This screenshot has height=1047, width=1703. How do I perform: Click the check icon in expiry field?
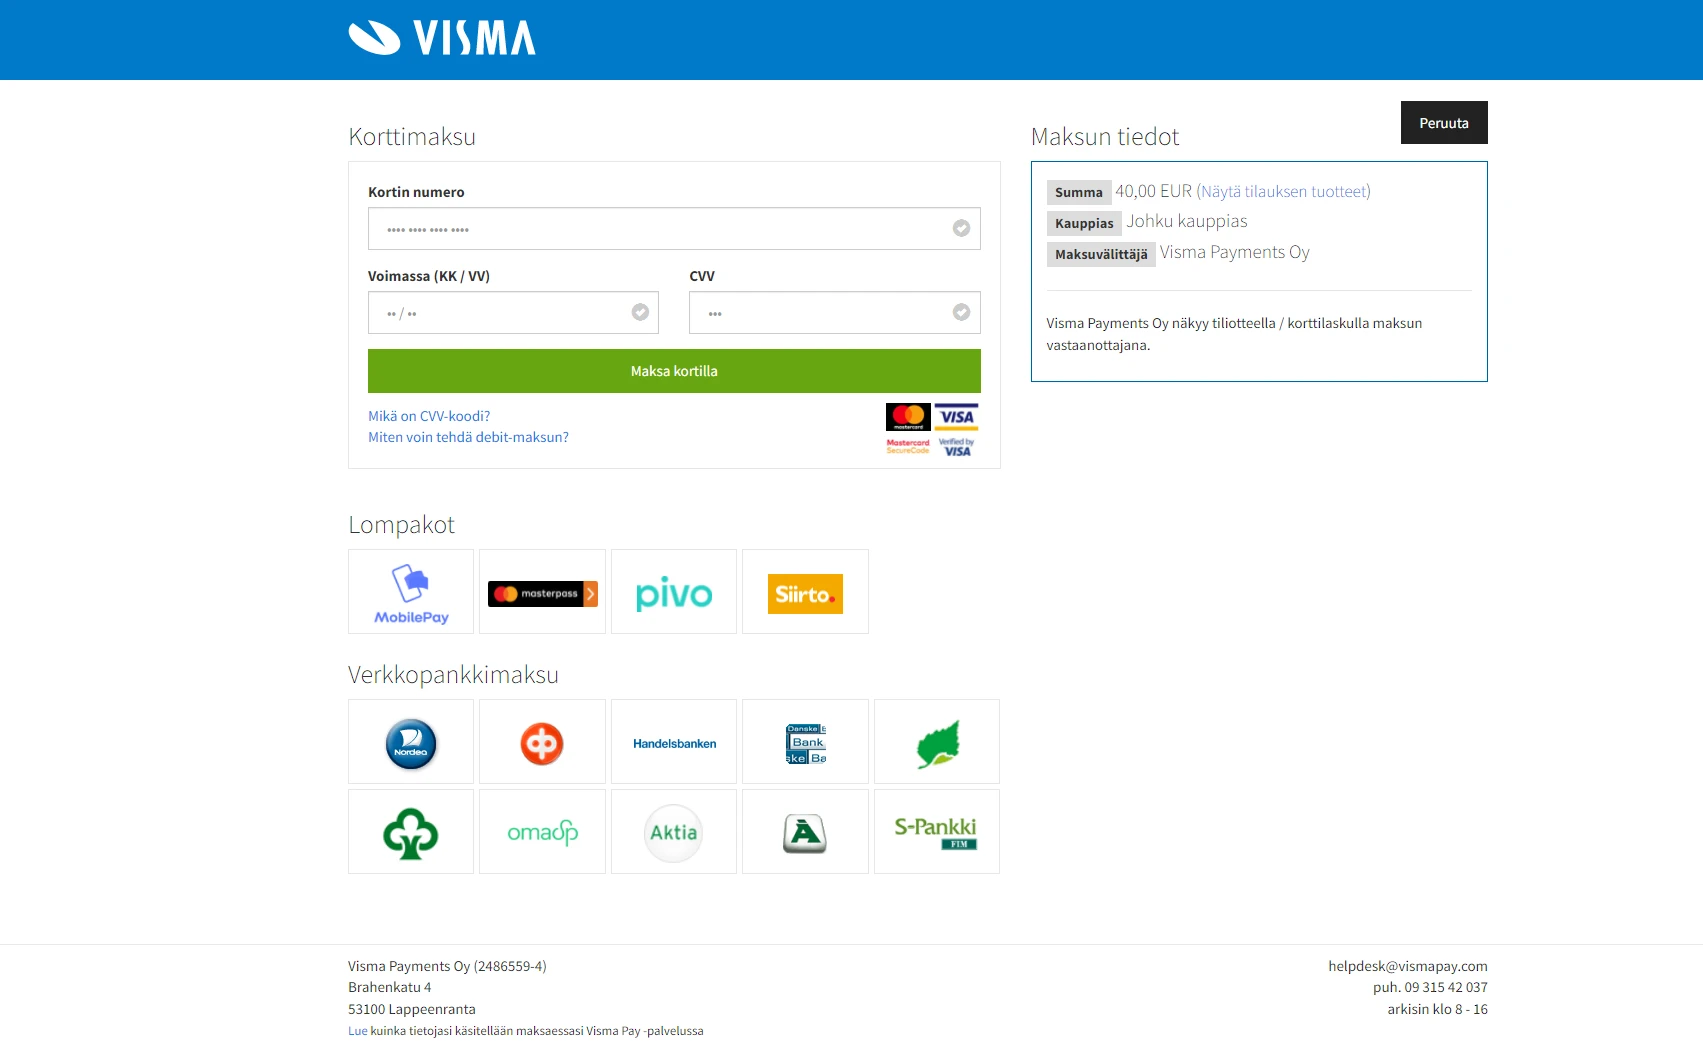640,312
